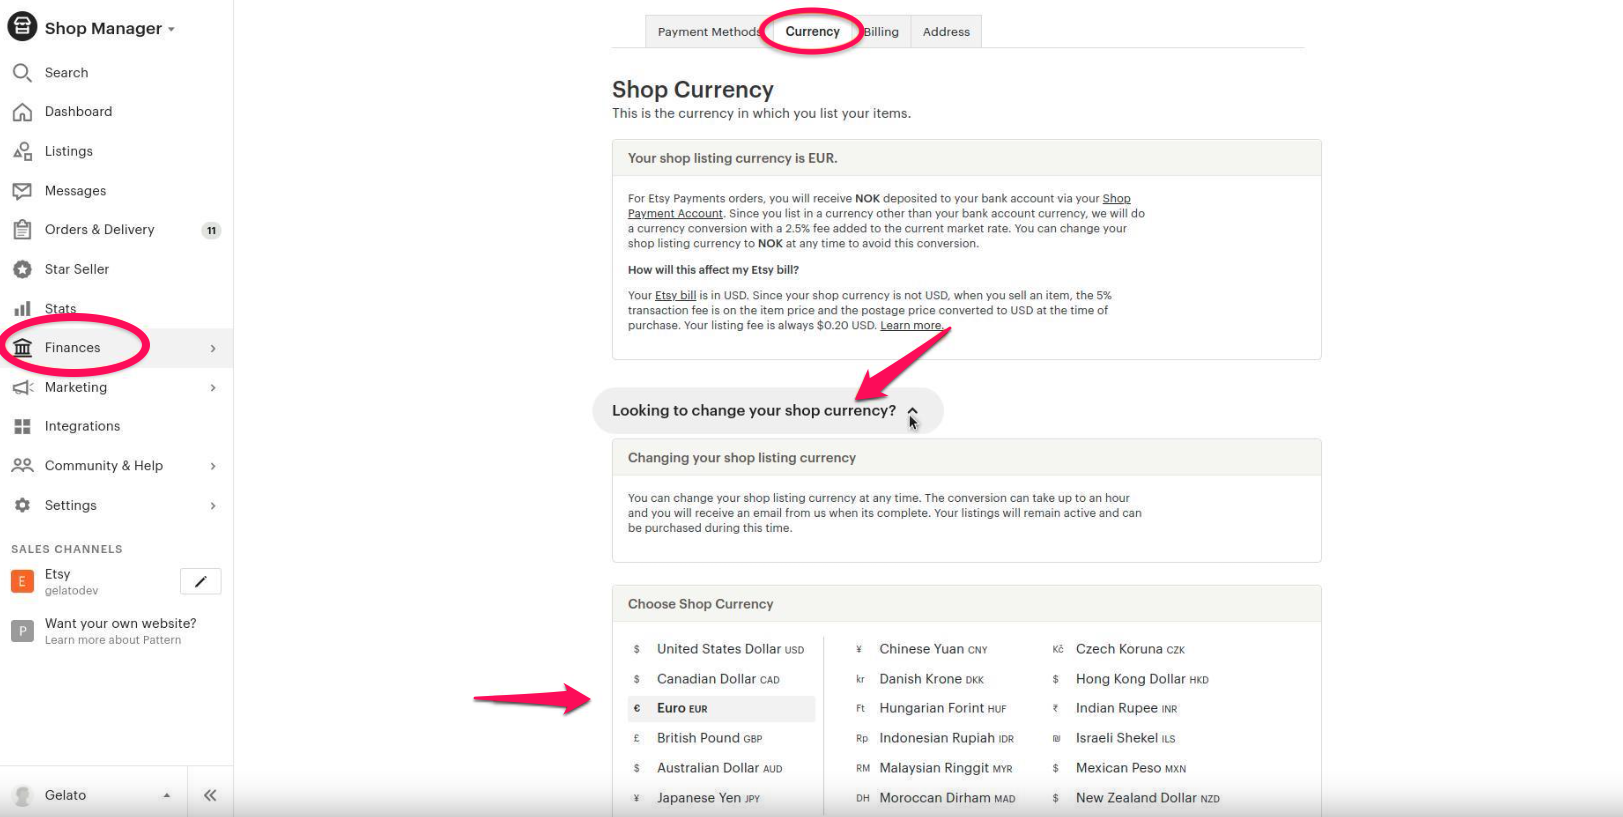Open the Address tab
This screenshot has height=817, width=1623.
[946, 32]
